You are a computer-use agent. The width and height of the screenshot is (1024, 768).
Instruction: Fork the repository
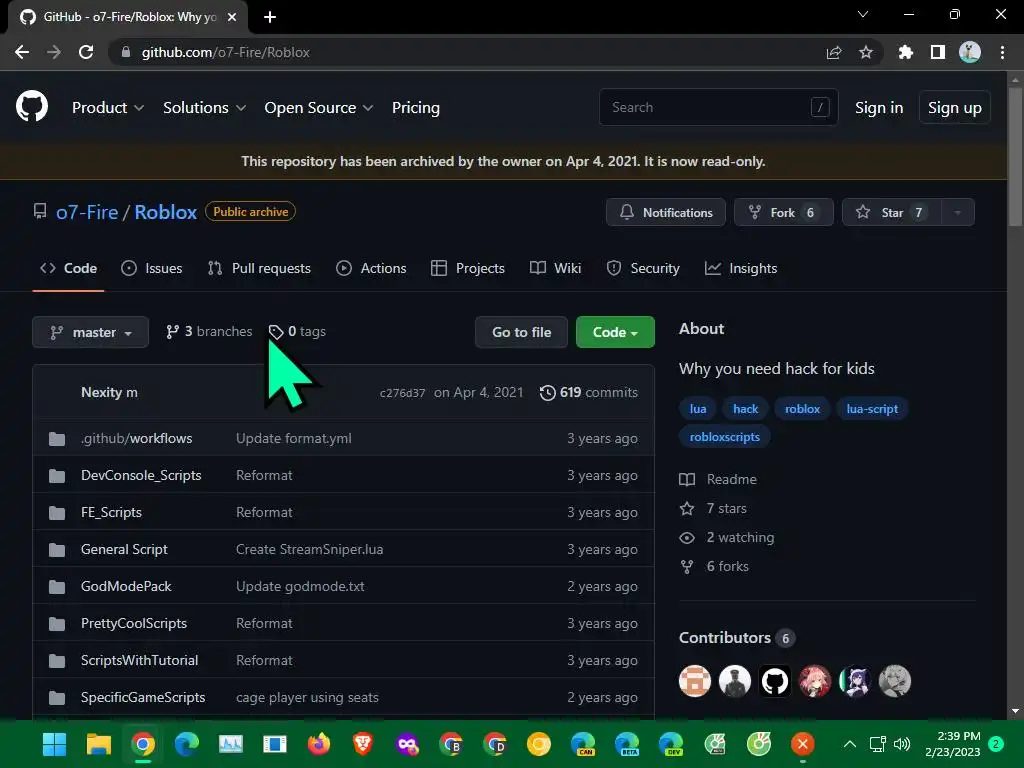click(783, 212)
